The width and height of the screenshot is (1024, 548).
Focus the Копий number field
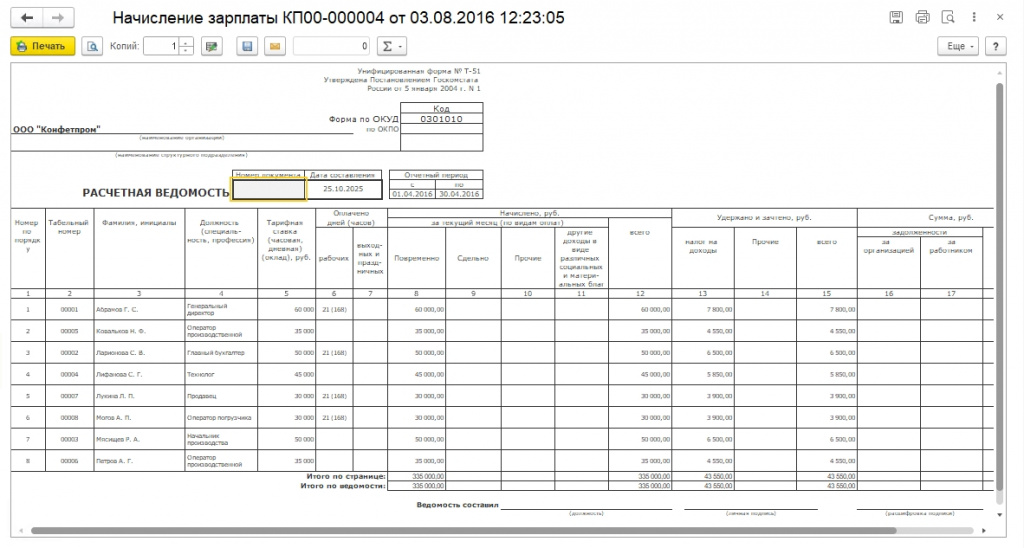tap(161, 46)
